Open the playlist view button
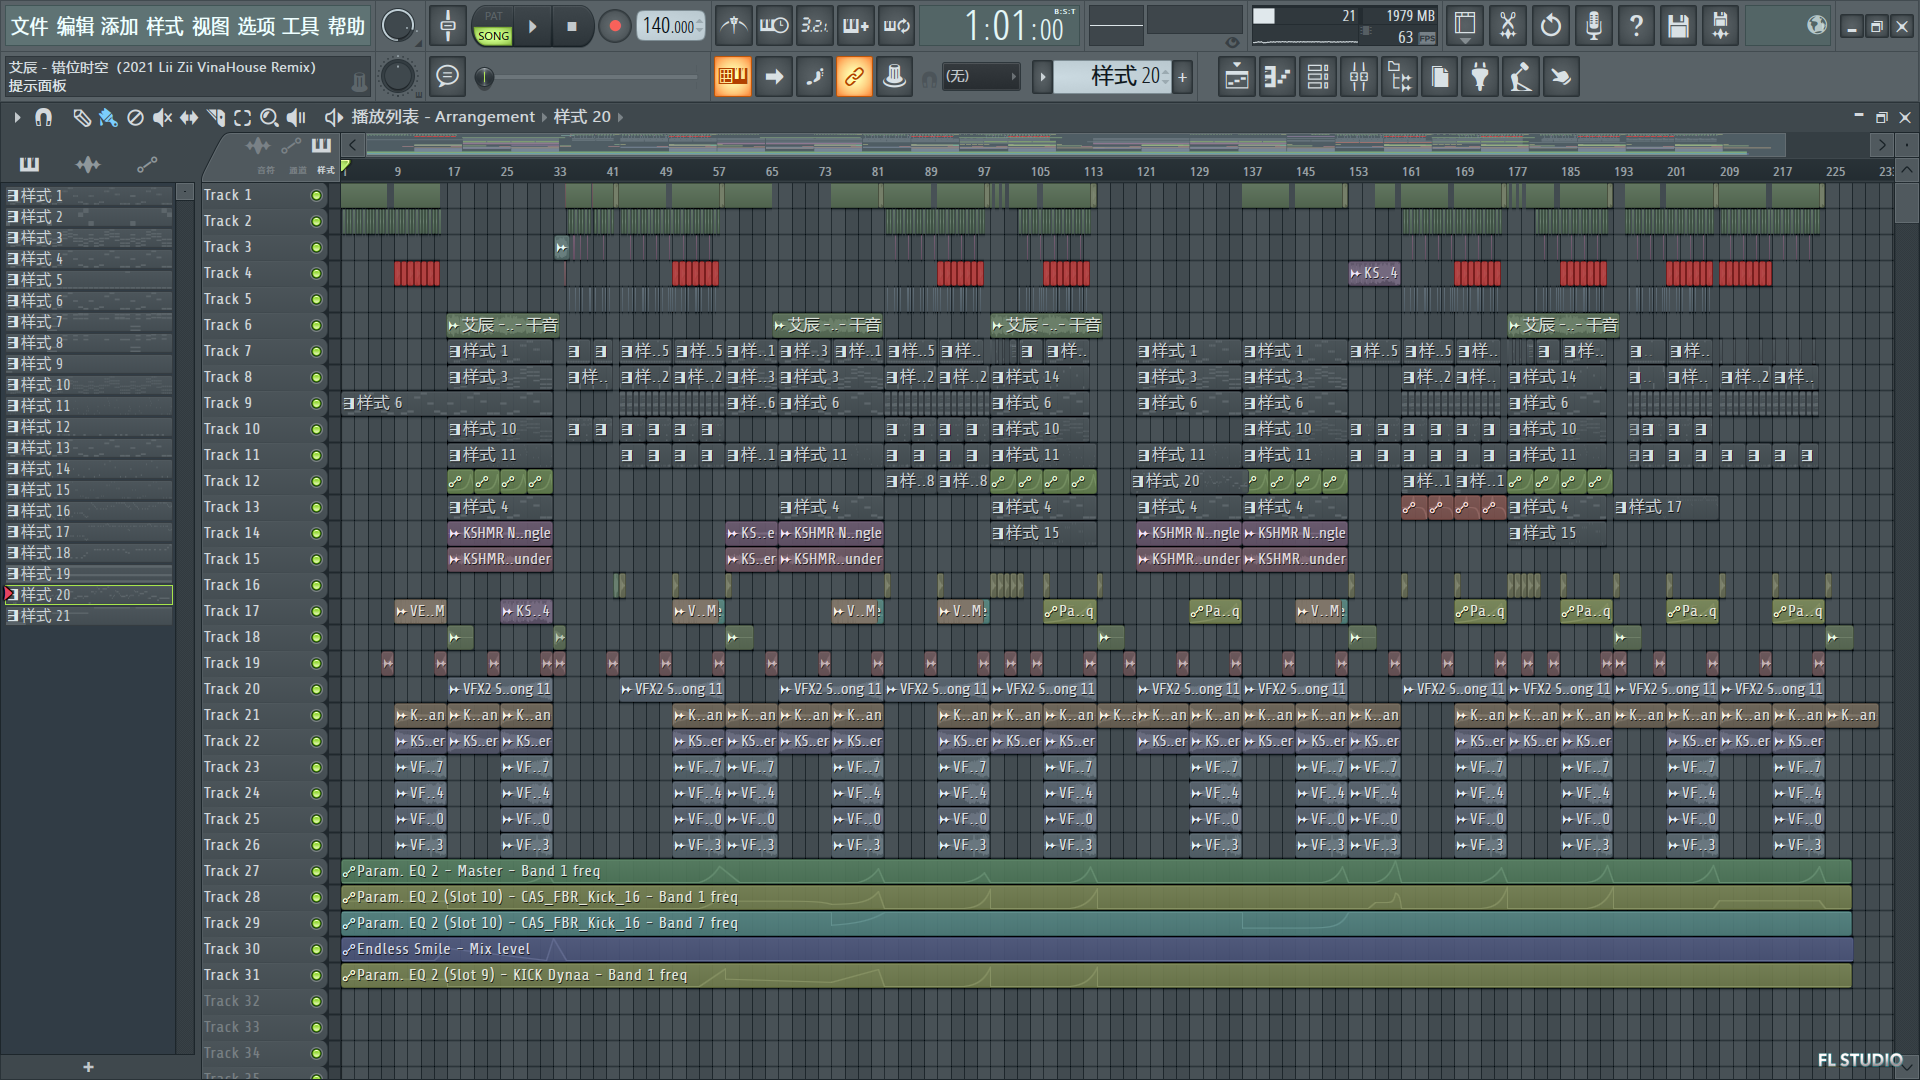Viewport: 1920px width, 1080px height. [x=1237, y=77]
